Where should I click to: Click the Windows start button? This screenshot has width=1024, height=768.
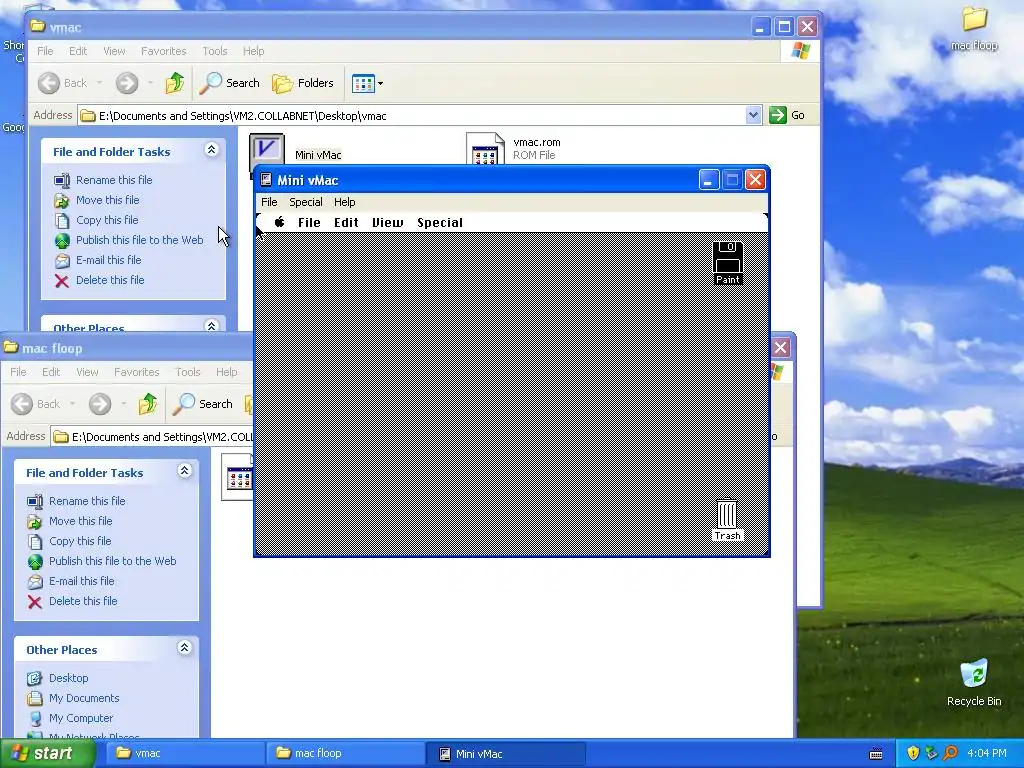coord(47,754)
